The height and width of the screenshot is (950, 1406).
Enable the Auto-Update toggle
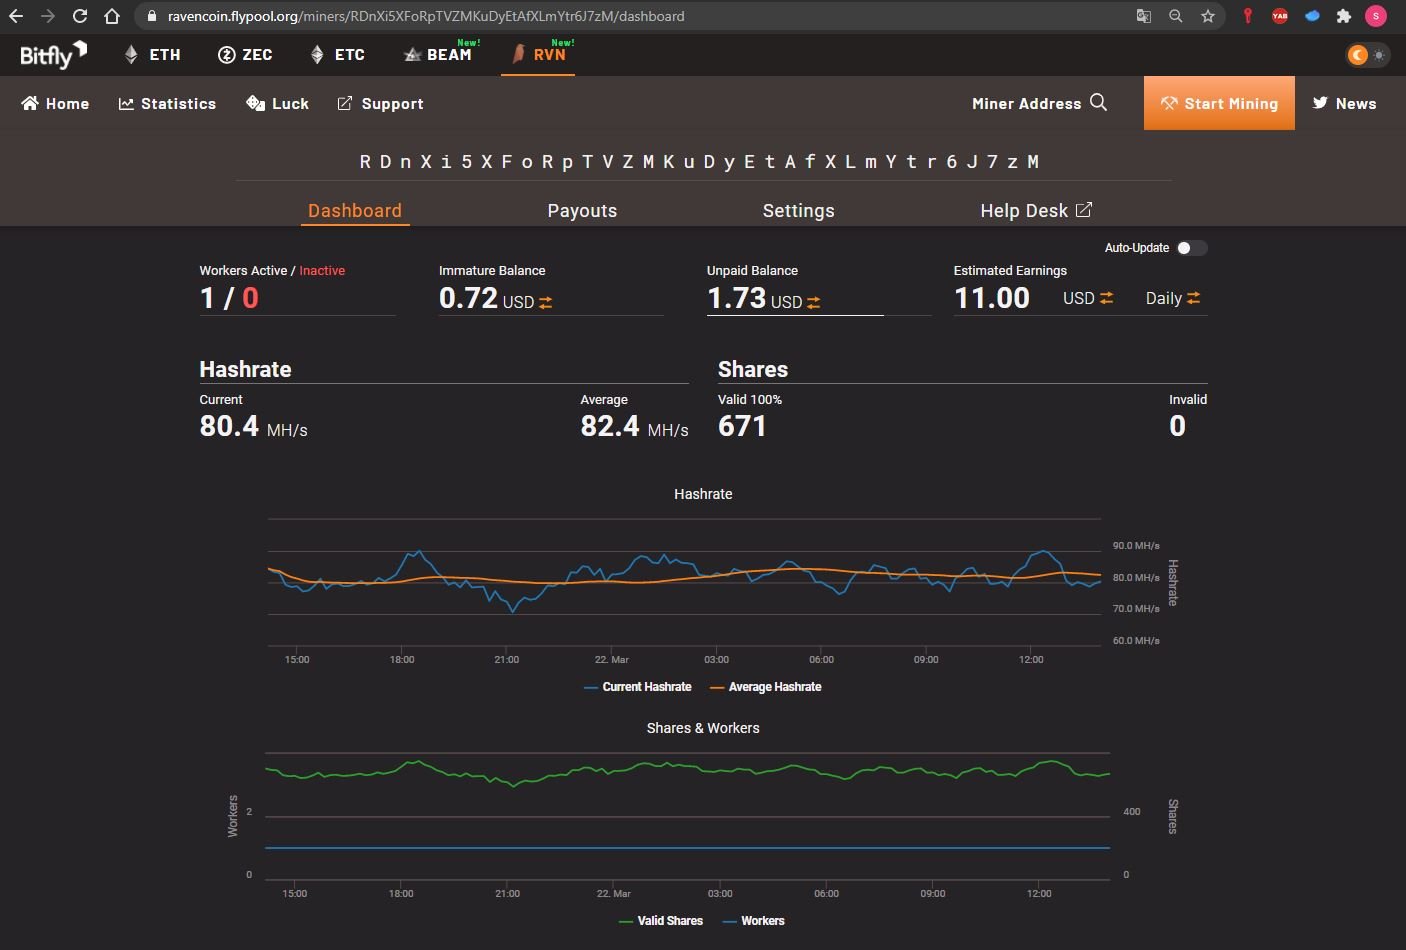coord(1191,248)
